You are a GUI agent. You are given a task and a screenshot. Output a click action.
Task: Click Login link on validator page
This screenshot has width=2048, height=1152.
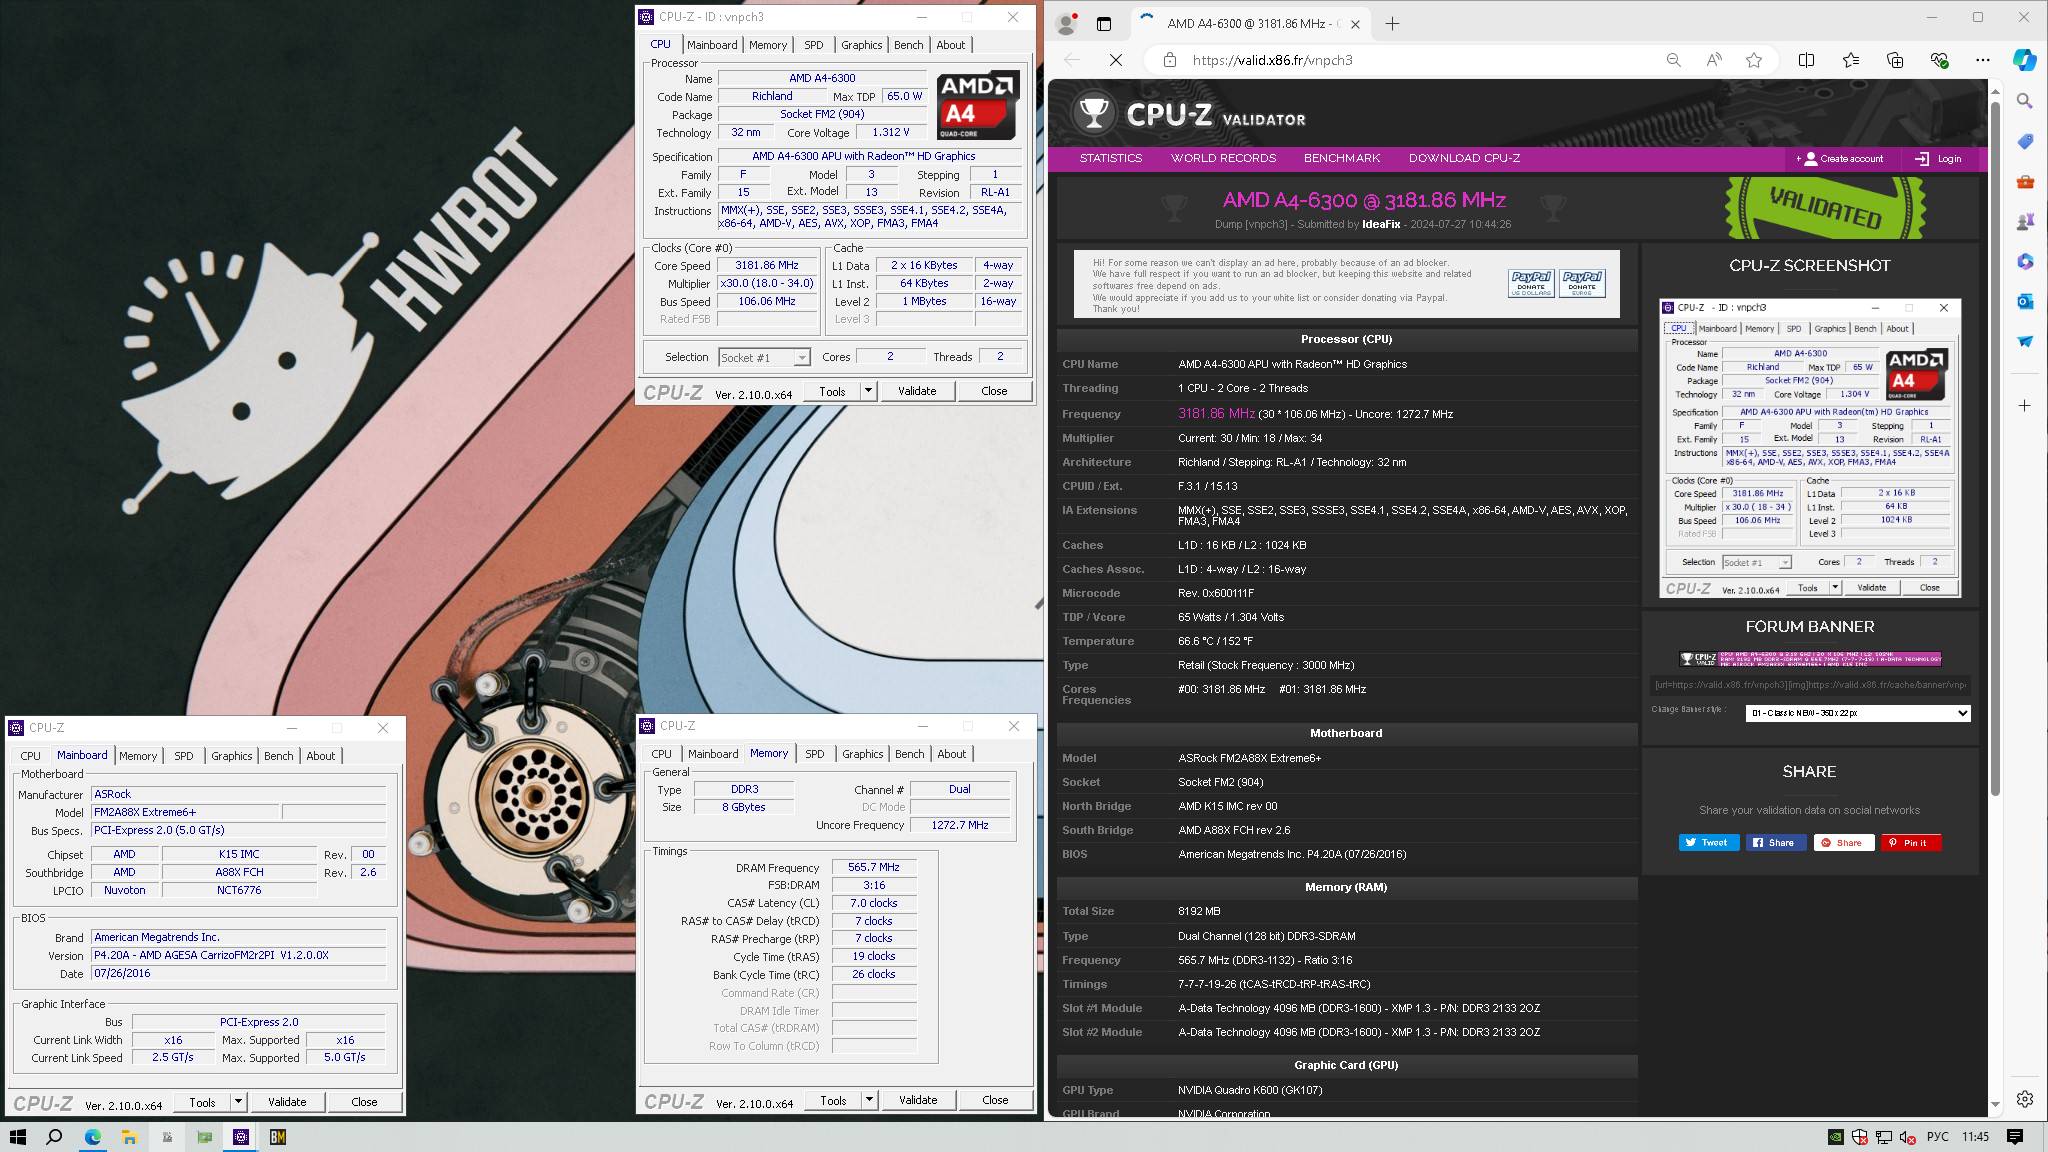coord(1938,158)
